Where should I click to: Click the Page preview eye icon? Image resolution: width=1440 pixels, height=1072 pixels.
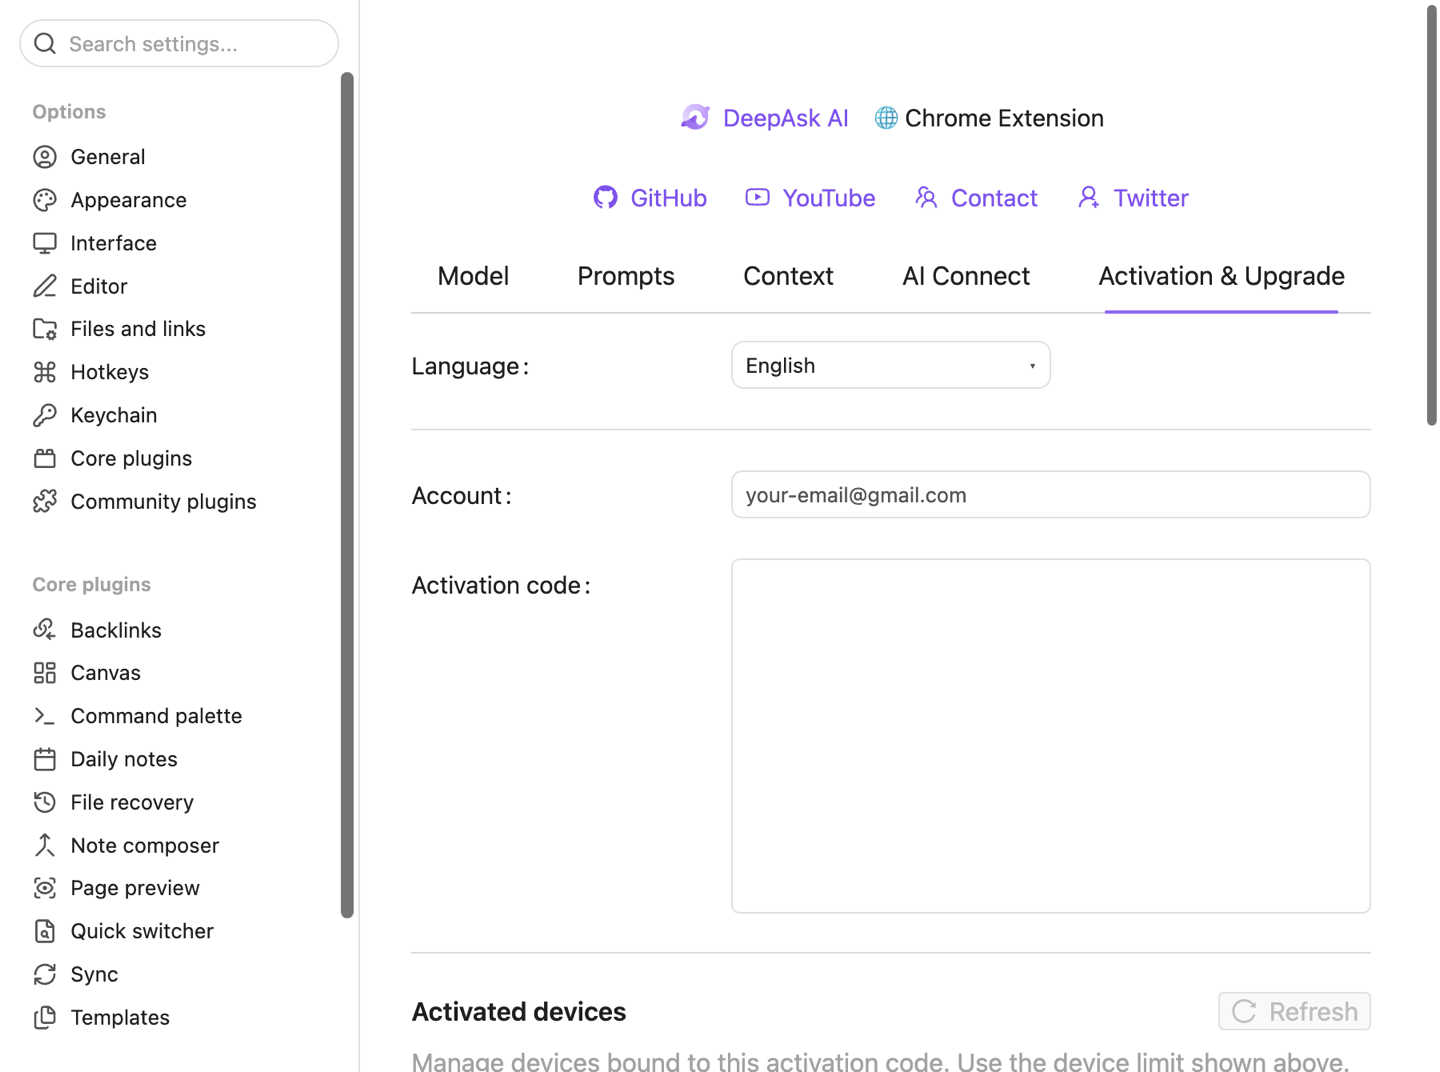[x=45, y=888]
